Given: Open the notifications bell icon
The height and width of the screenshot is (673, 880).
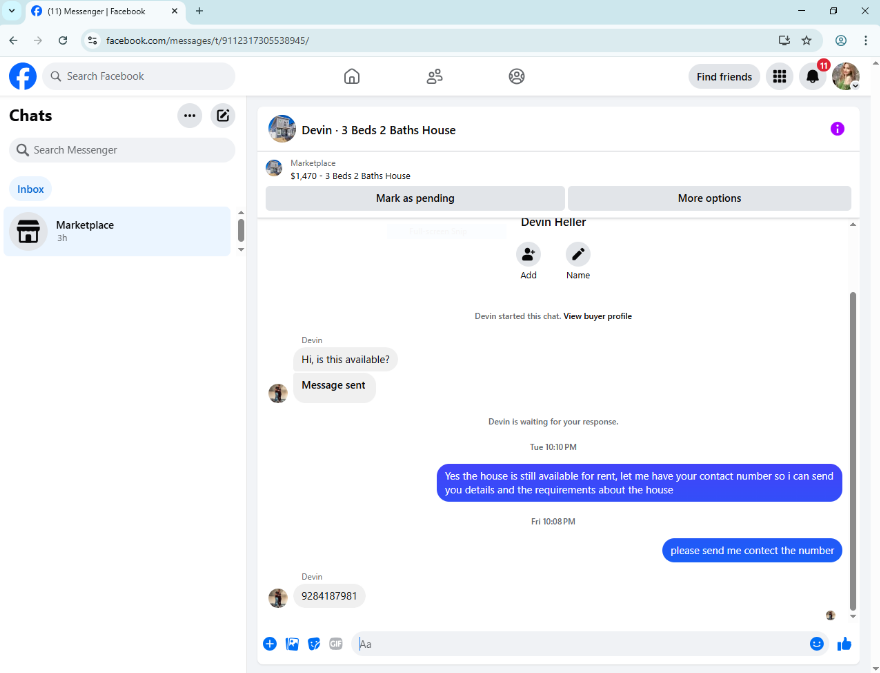Looking at the screenshot, I should 813,76.
